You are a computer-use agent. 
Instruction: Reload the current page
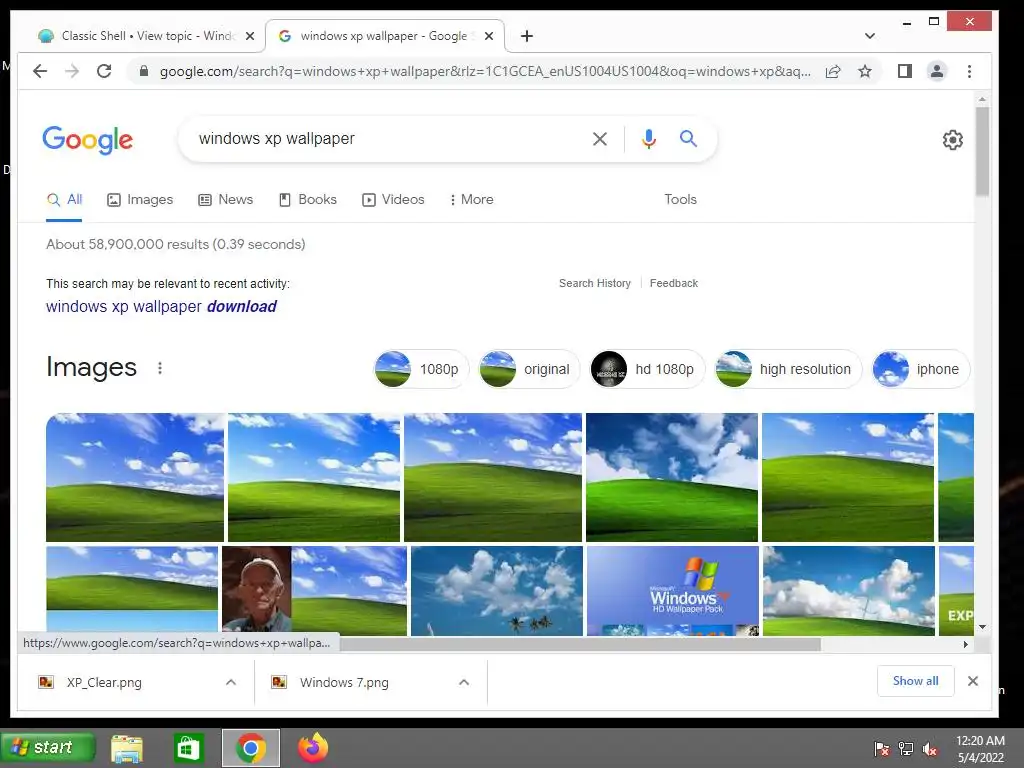[x=104, y=71]
